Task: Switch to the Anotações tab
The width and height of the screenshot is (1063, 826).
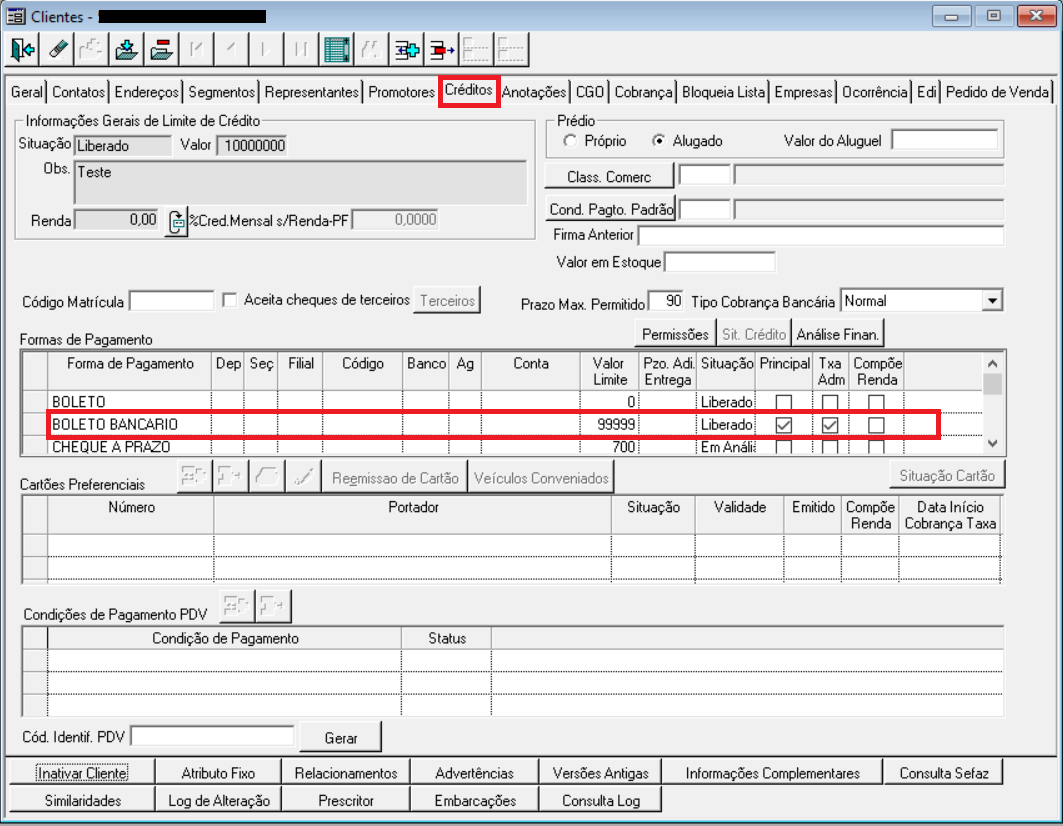Action: [x=534, y=92]
